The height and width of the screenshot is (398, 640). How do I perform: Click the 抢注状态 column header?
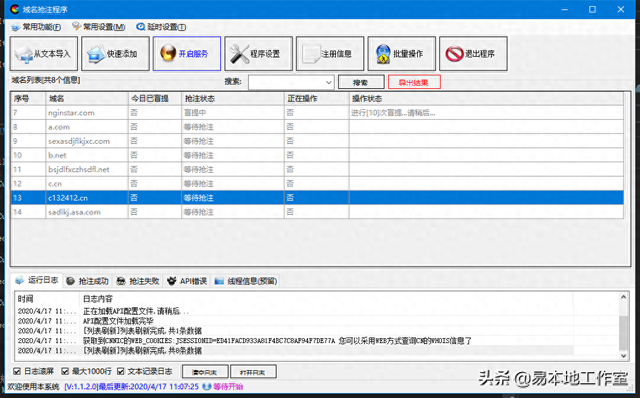pyautogui.click(x=233, y=98)
